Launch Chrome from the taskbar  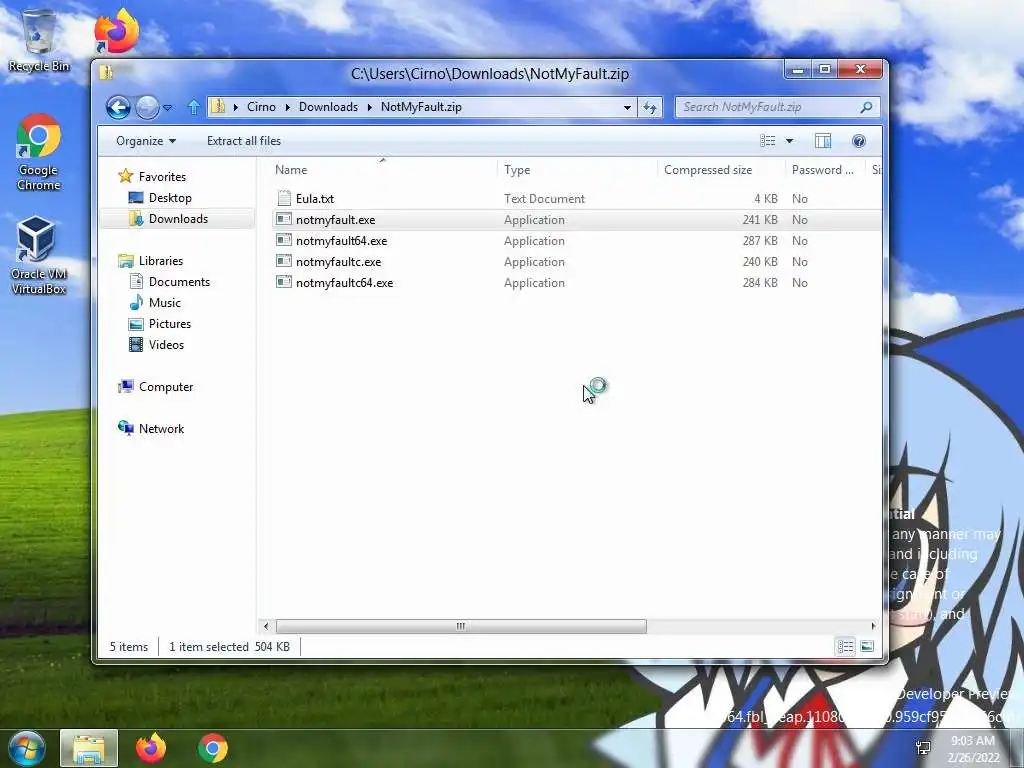213,748
